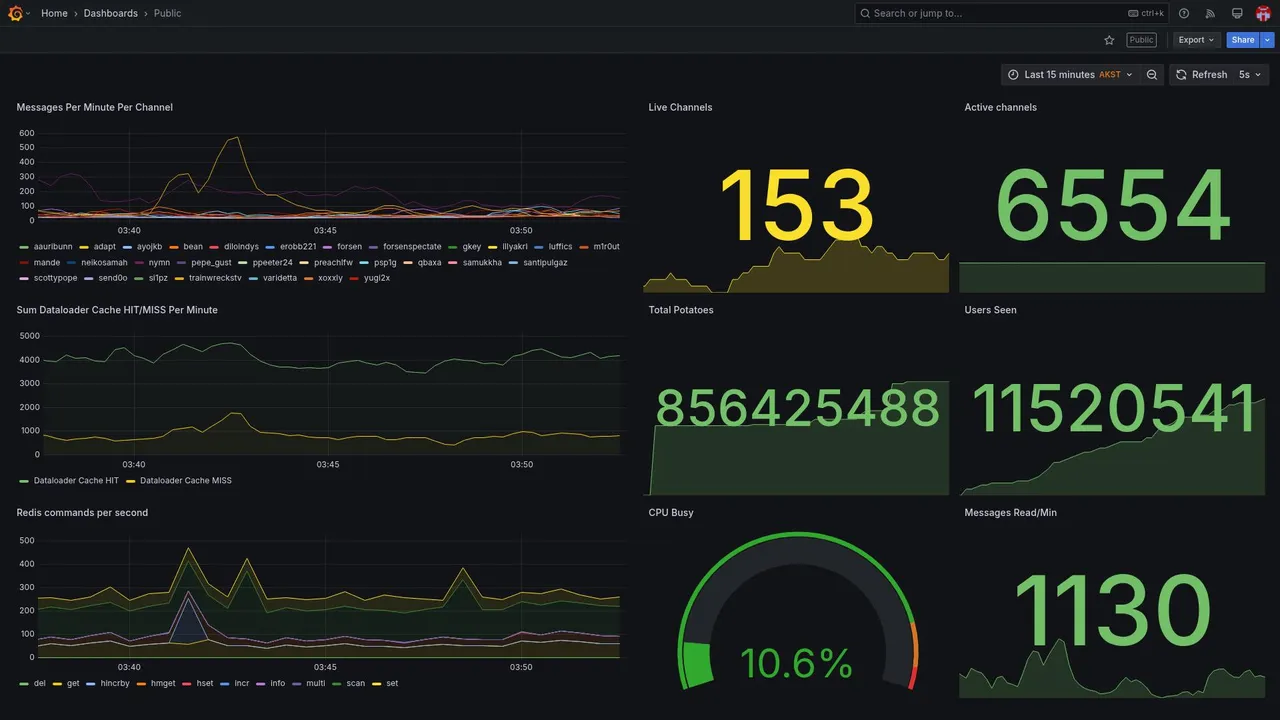The image size is (1280, 720).
Task: Click the monitor icon in top bar
Action: 1237,13
